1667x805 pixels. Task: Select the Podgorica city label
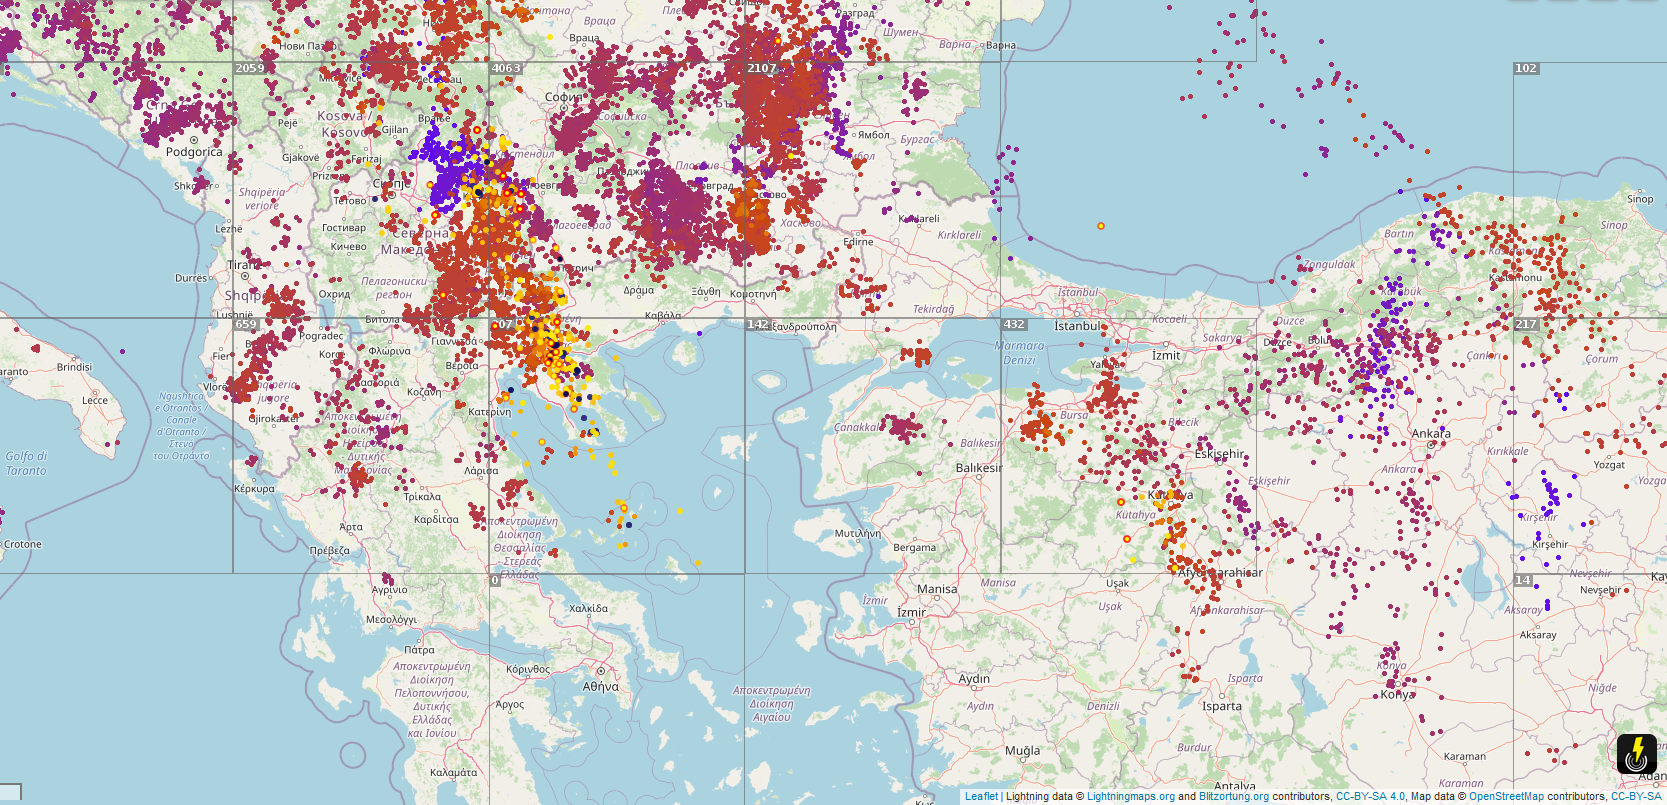(x=194, y=152)
